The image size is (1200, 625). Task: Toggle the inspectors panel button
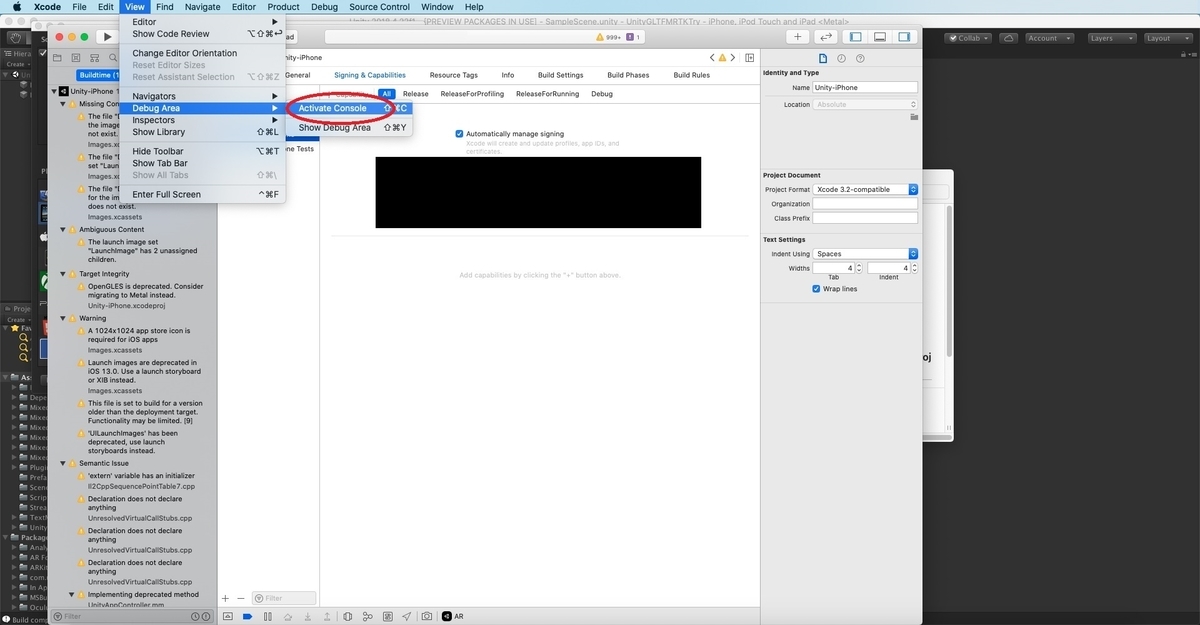(x=904, y=37)
